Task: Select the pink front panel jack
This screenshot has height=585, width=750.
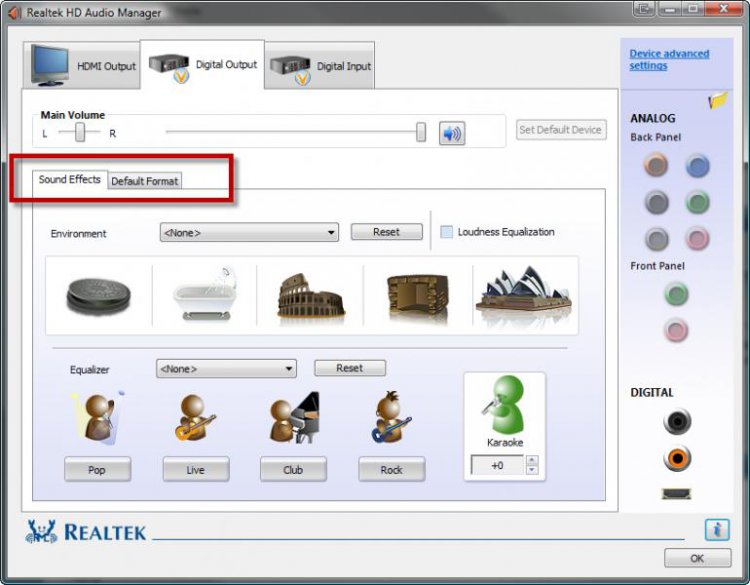Action: pos(676,330)
